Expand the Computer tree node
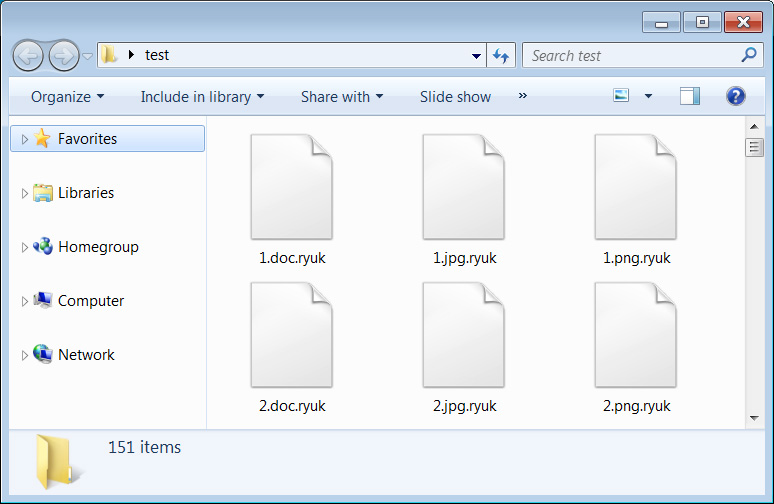774x504 pixels. click(24, 301)
